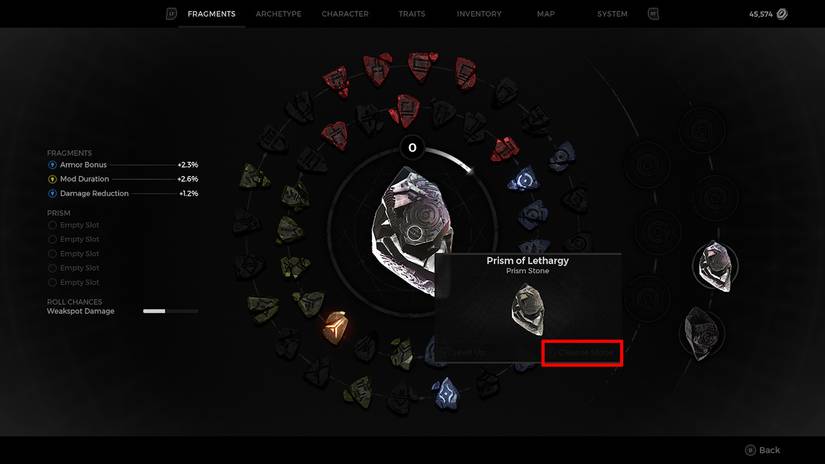Click the Weakspot Damage roll chance bar
The image size is (825, 464).
170,311
